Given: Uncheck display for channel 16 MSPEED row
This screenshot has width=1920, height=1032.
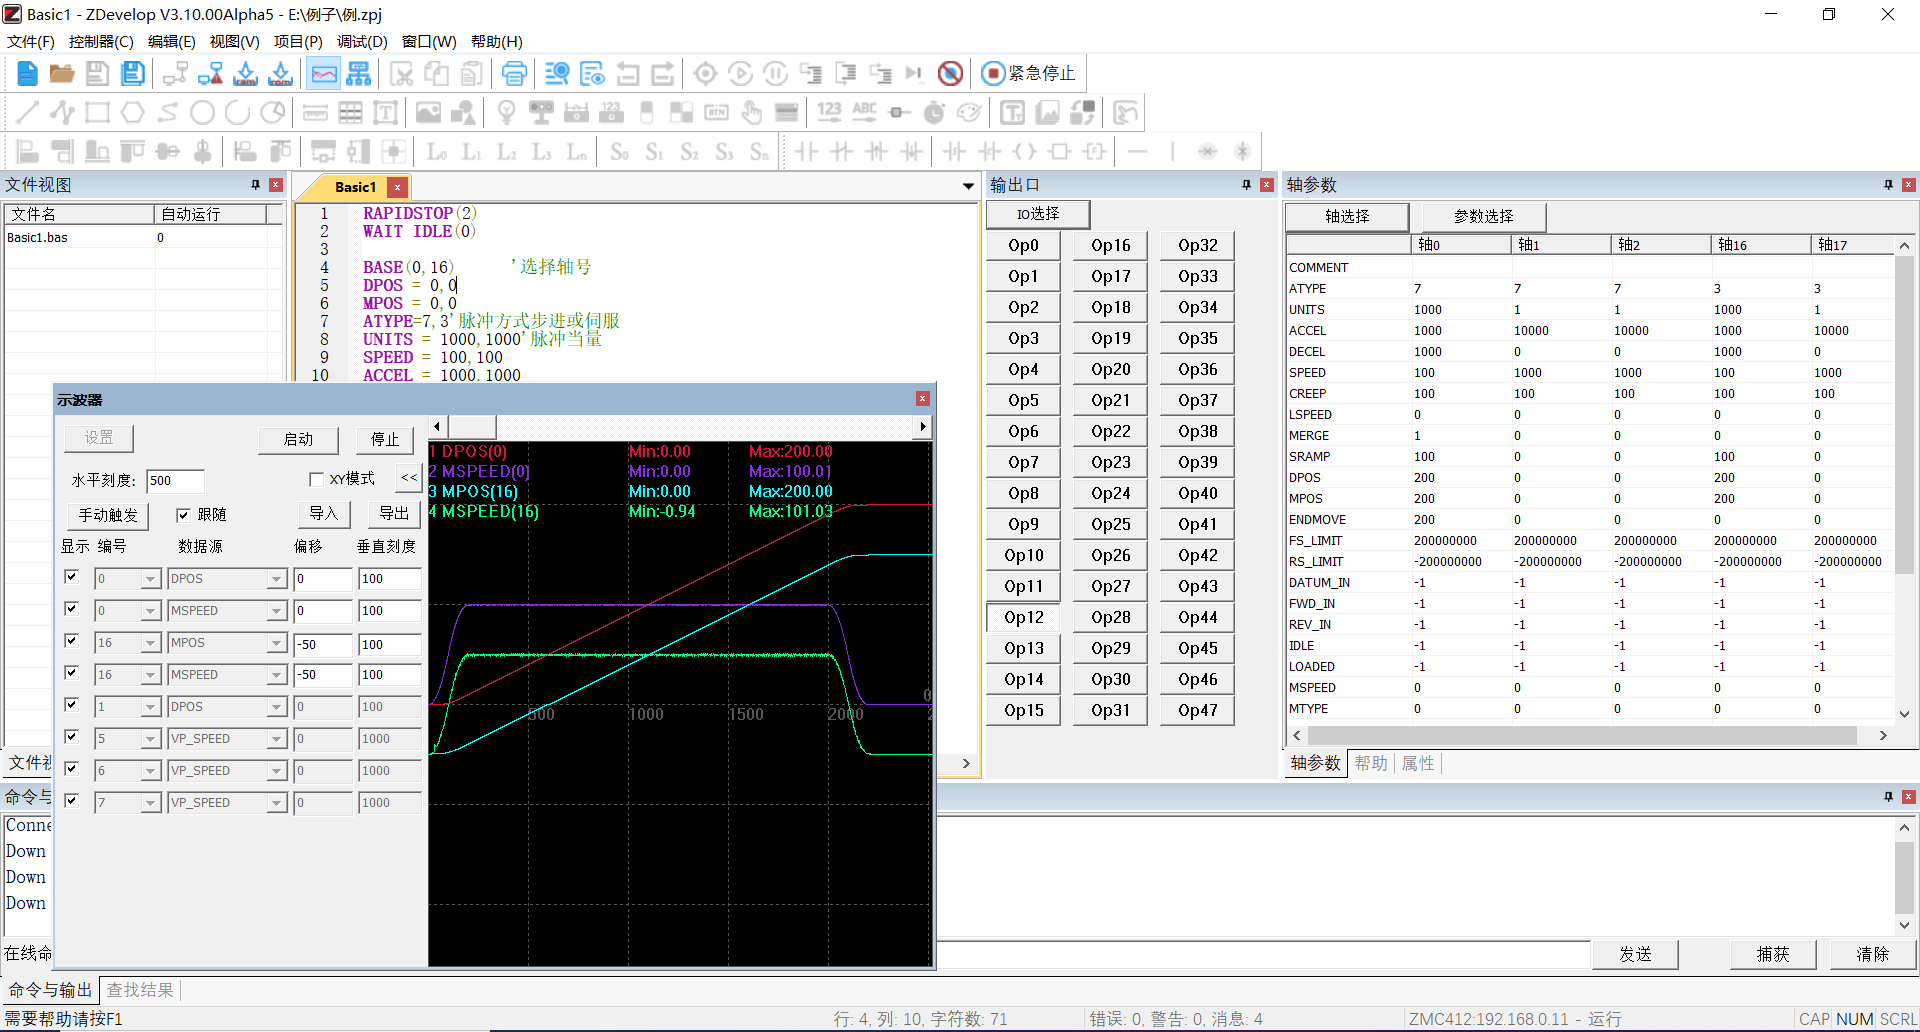Looking at the screenshot, I should (71, 673).
